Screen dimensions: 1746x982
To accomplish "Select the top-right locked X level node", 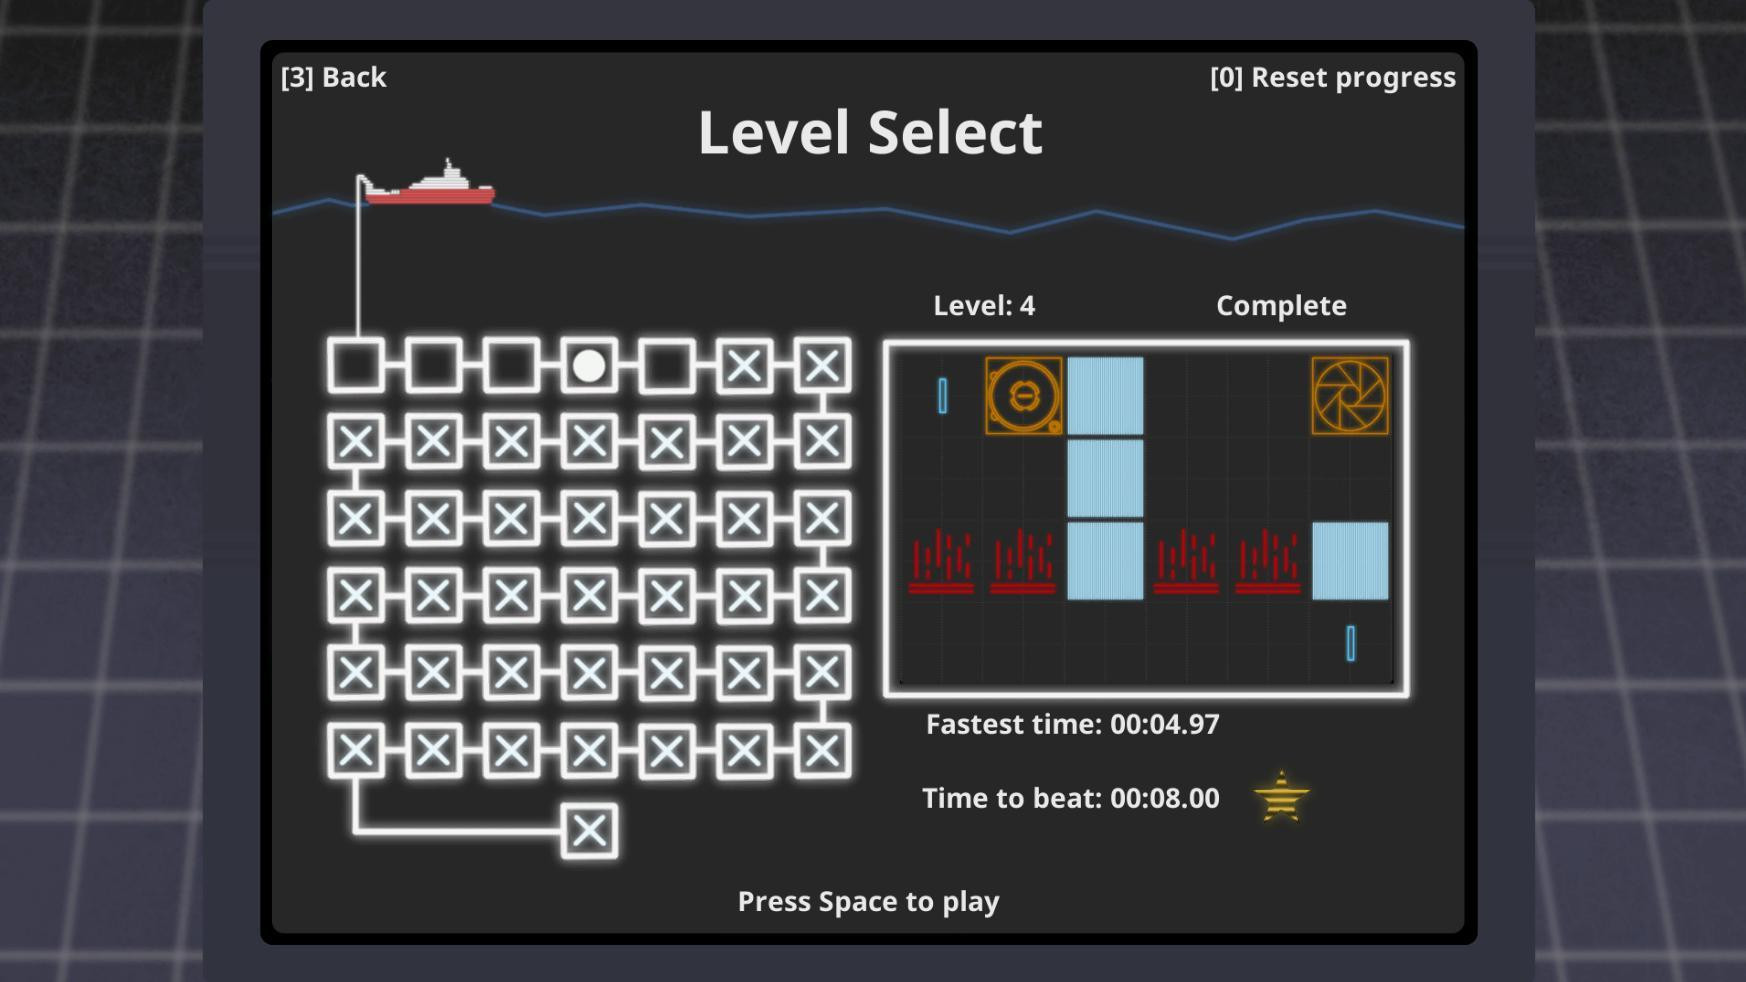I will 822,366.
